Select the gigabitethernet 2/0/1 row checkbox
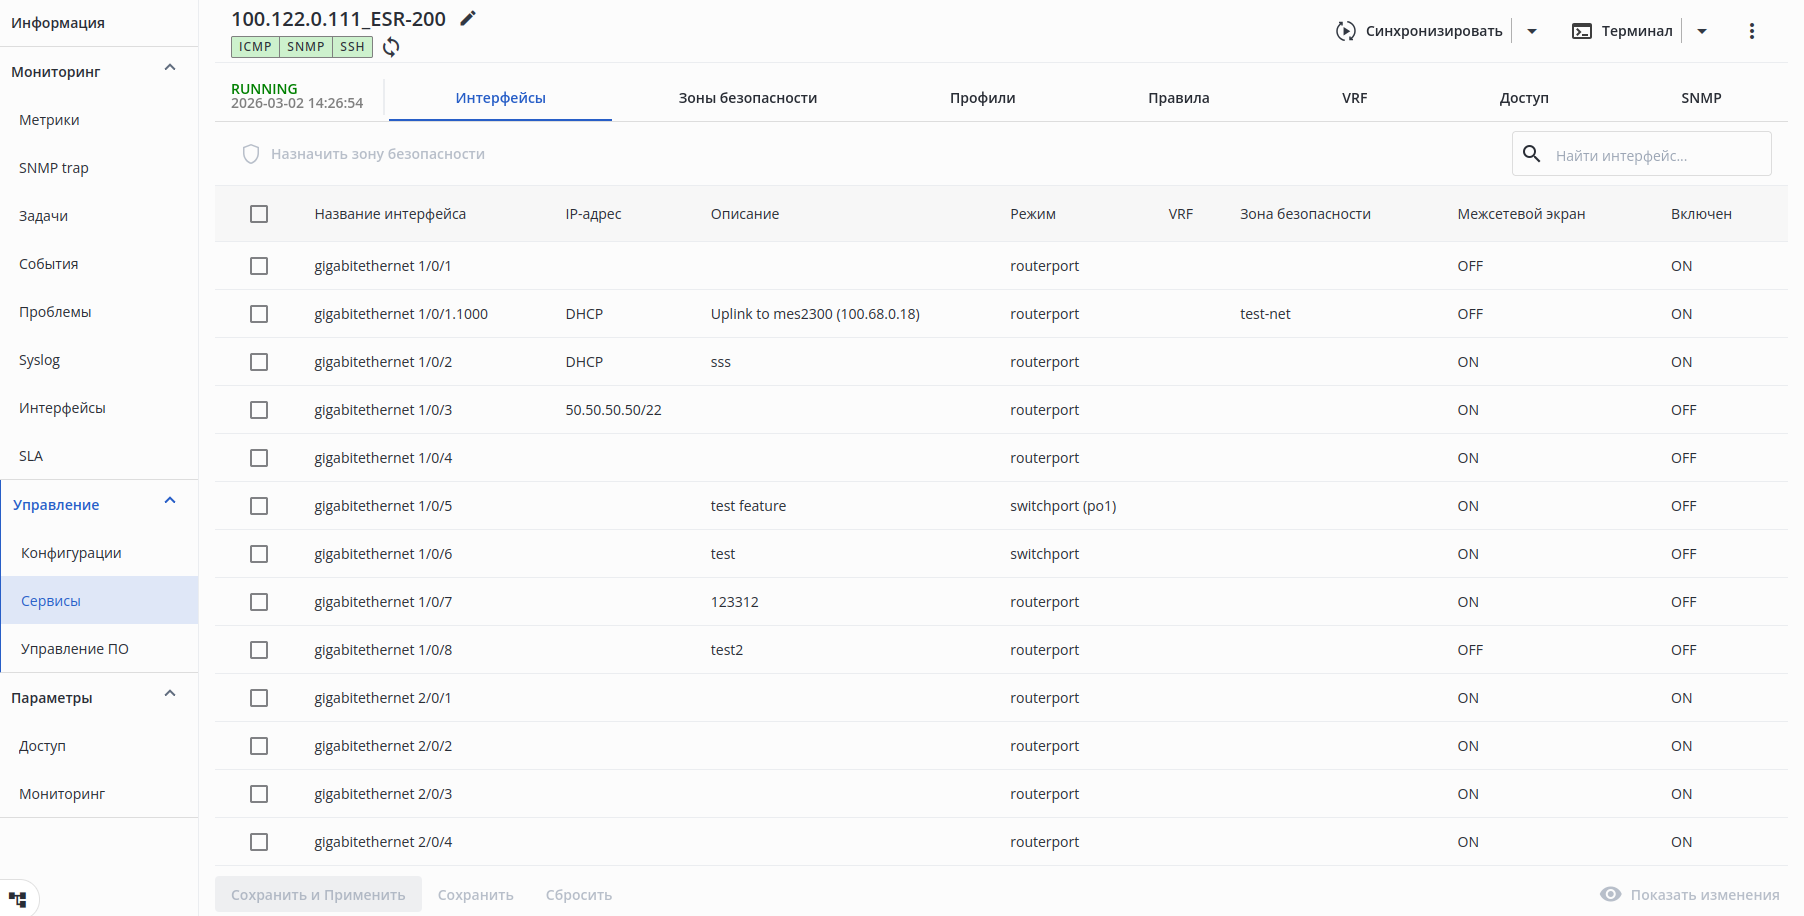Viewport: 1804px width, 916px height. (x=259, y=698)
